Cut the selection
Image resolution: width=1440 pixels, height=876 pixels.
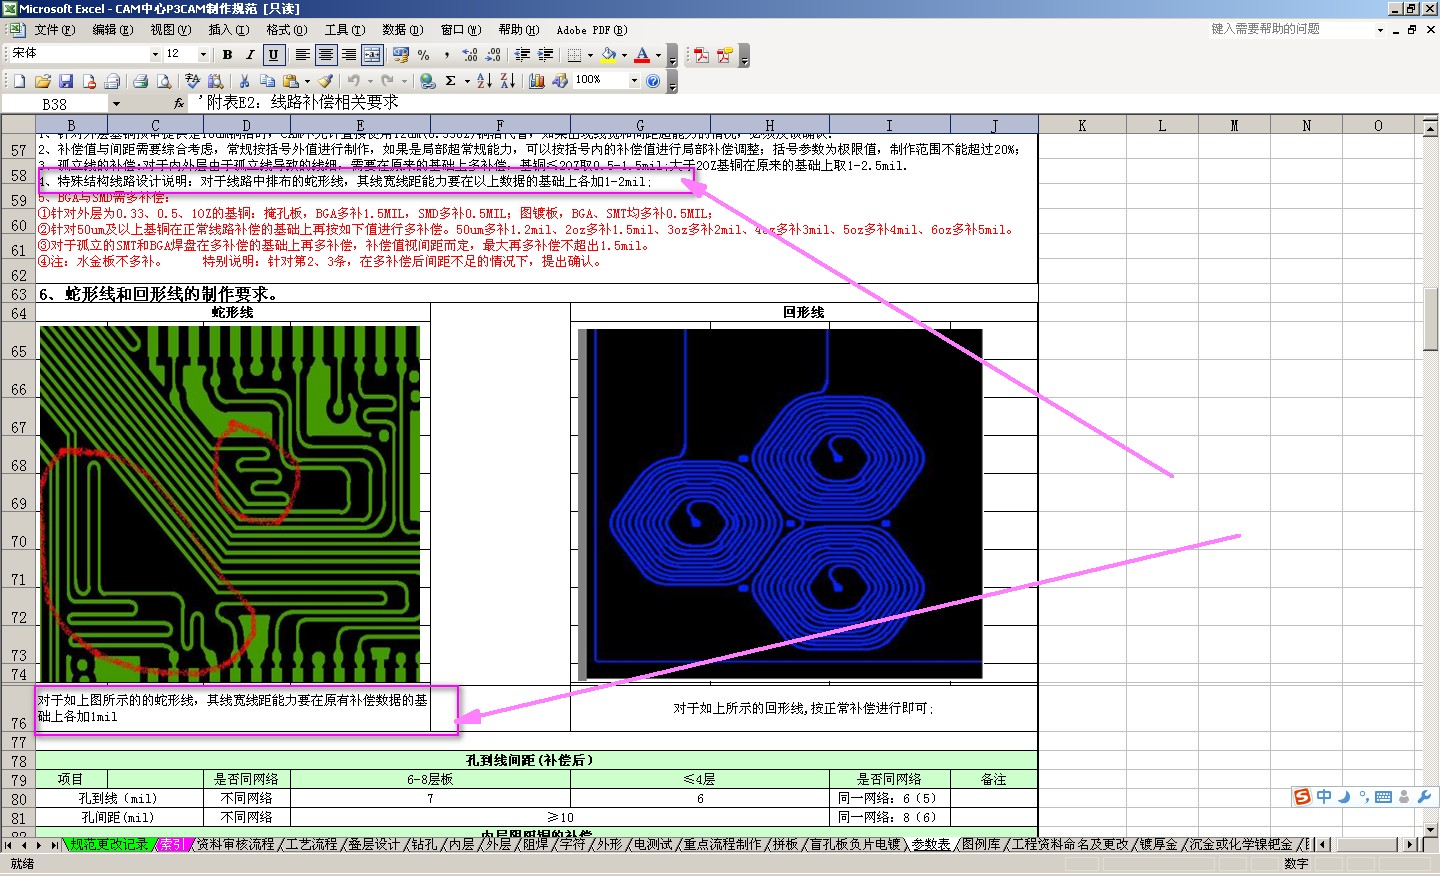coord(244,81)
